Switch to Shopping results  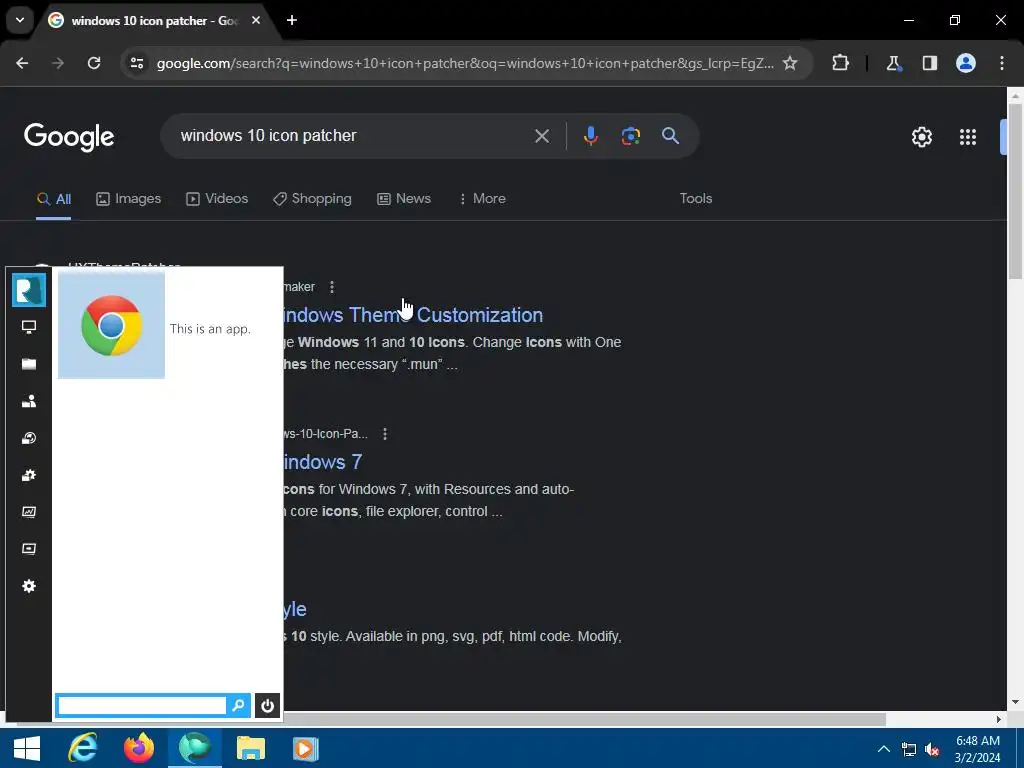312,199
